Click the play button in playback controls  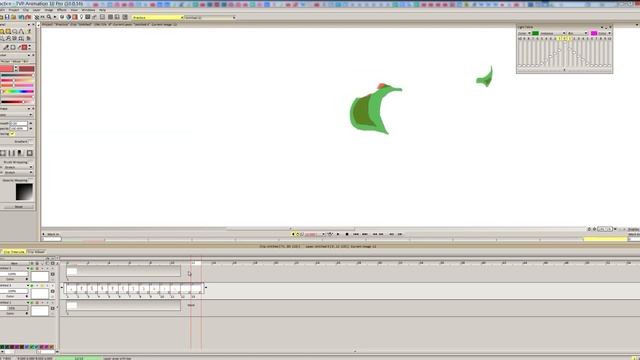click(338, 234)
